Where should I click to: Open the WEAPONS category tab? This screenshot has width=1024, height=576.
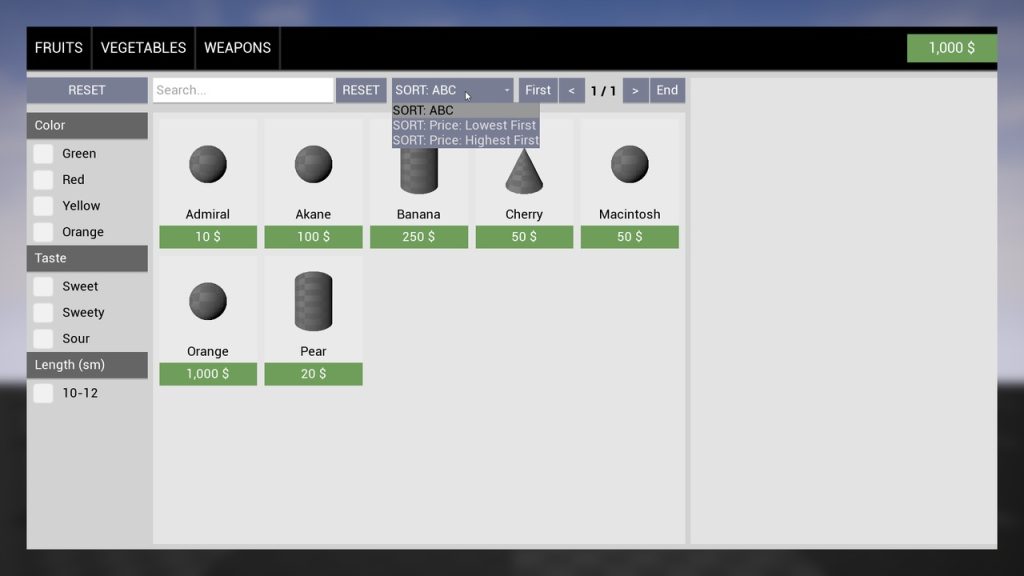click(x=237, y=48)
